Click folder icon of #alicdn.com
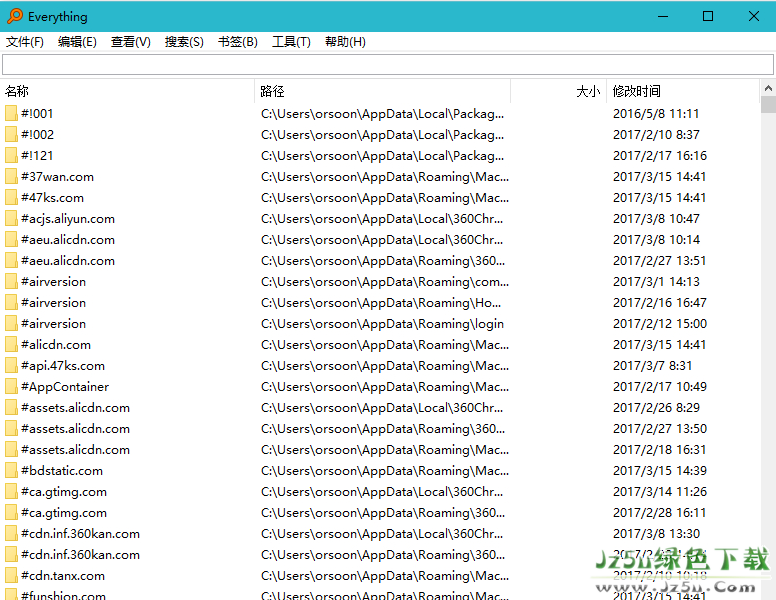This screenshot has width=776, height=600. coord(11,345)
